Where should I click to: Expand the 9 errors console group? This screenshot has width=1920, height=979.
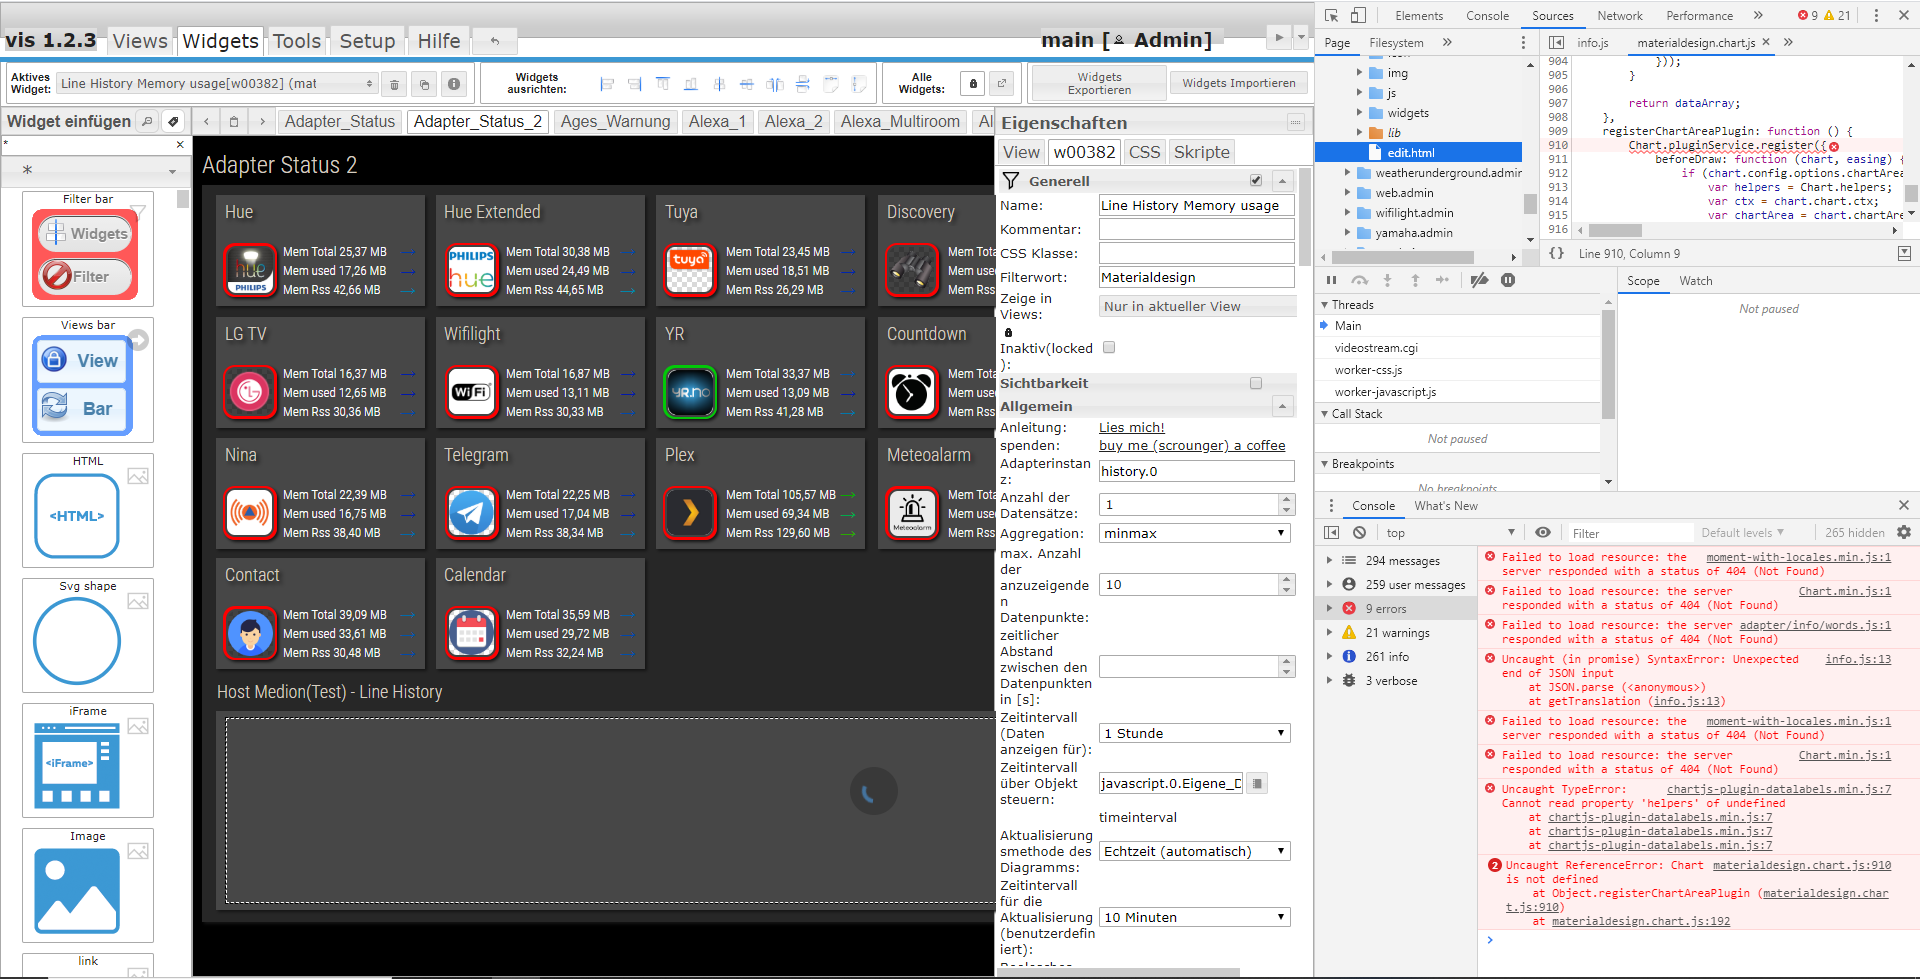(1329, 608)
